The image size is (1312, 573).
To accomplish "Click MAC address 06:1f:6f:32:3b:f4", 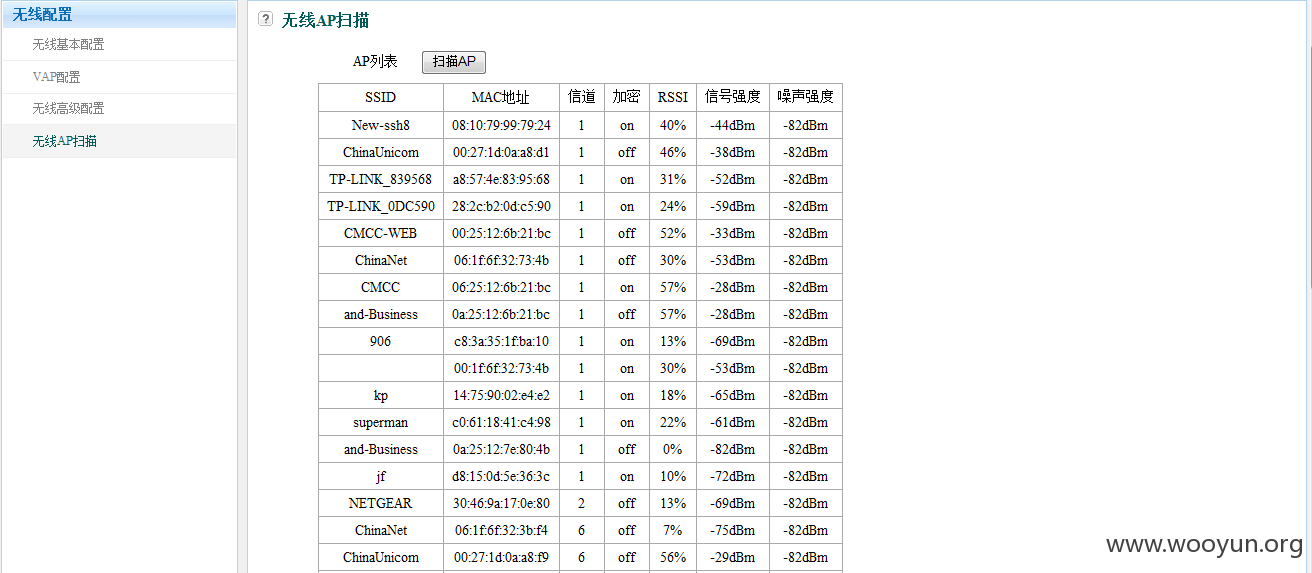I will (501, 530).
